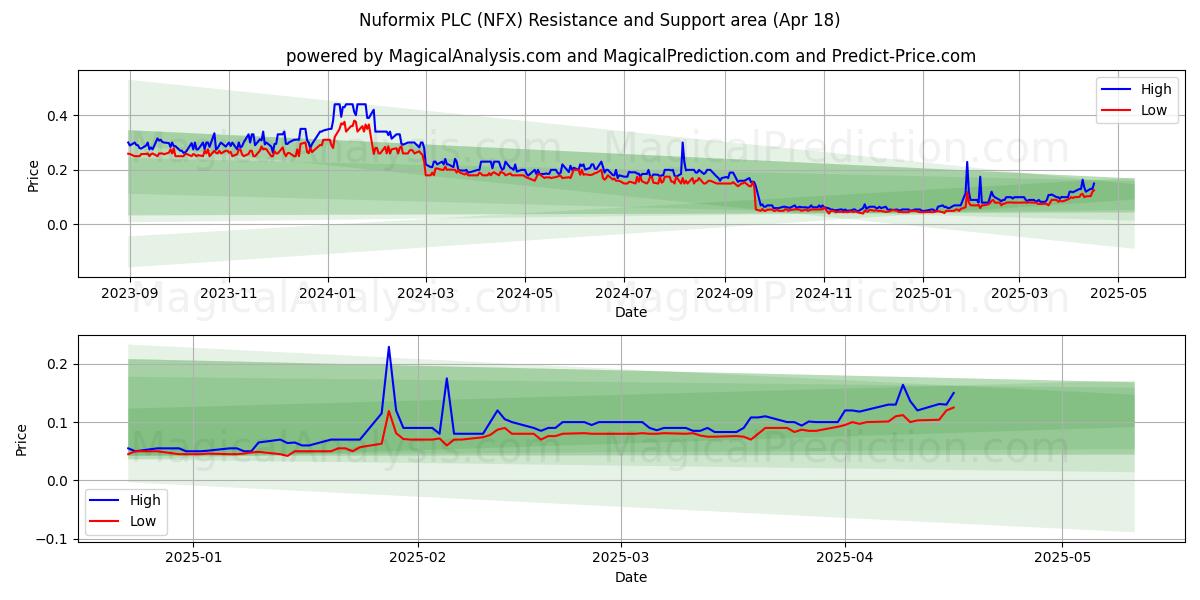Click the '0.4' price tick on top chart
Image resolution: width=1200 pixels, height=600 pixels.
tap(58, 116)
